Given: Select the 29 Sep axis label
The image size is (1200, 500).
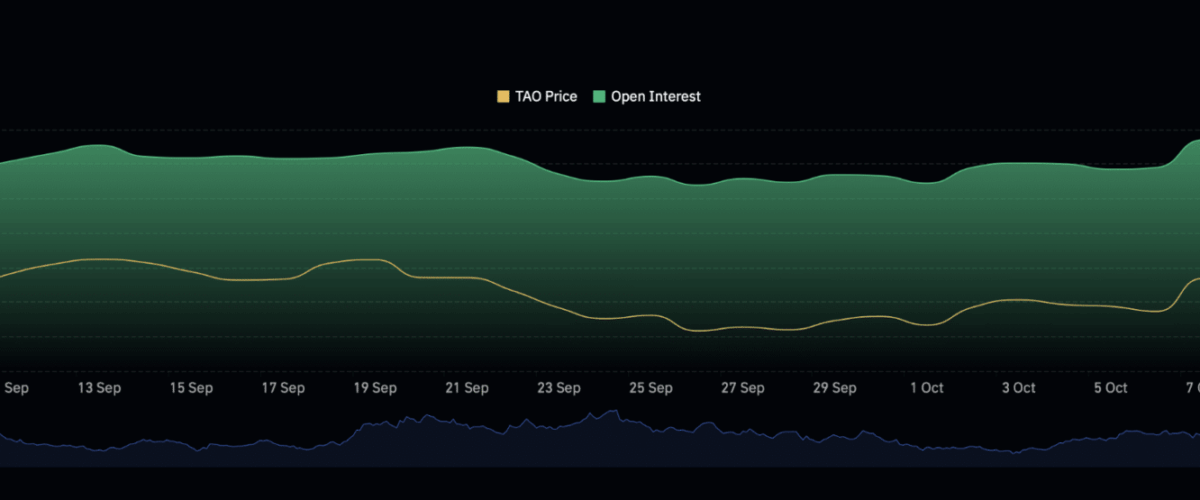Looking at the screenshot, I should click(x=835, y=388).
